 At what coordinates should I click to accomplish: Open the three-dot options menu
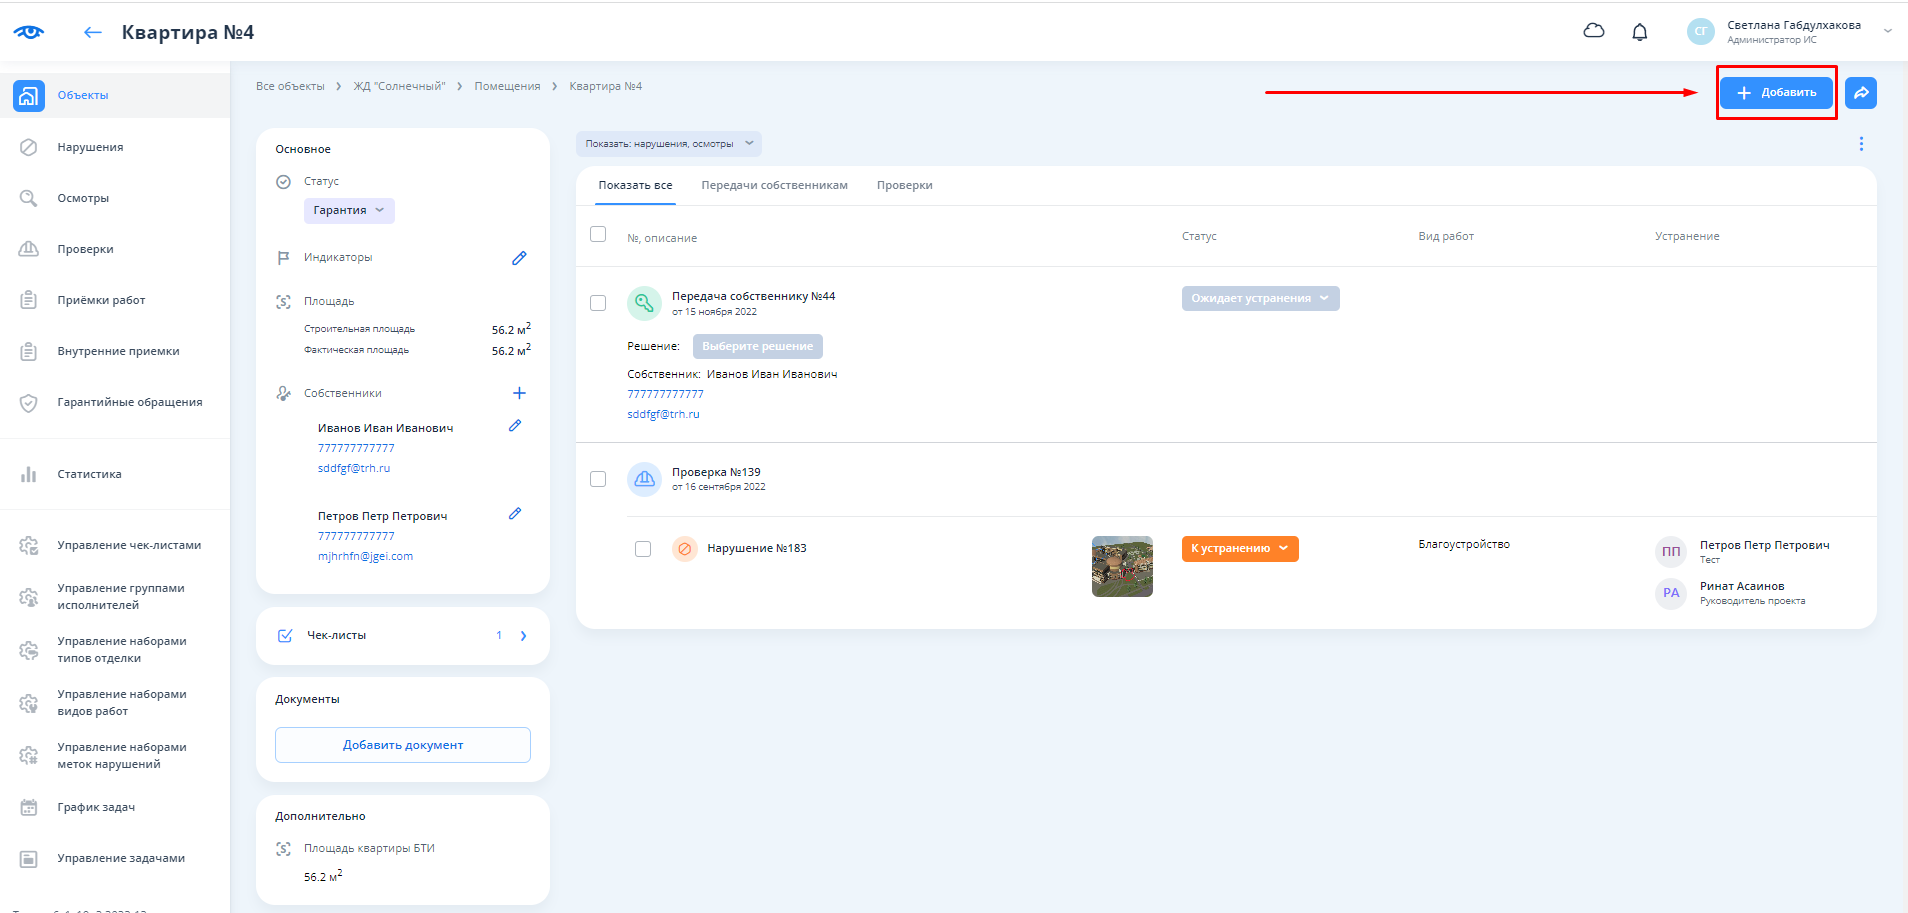pos(1861,144)
